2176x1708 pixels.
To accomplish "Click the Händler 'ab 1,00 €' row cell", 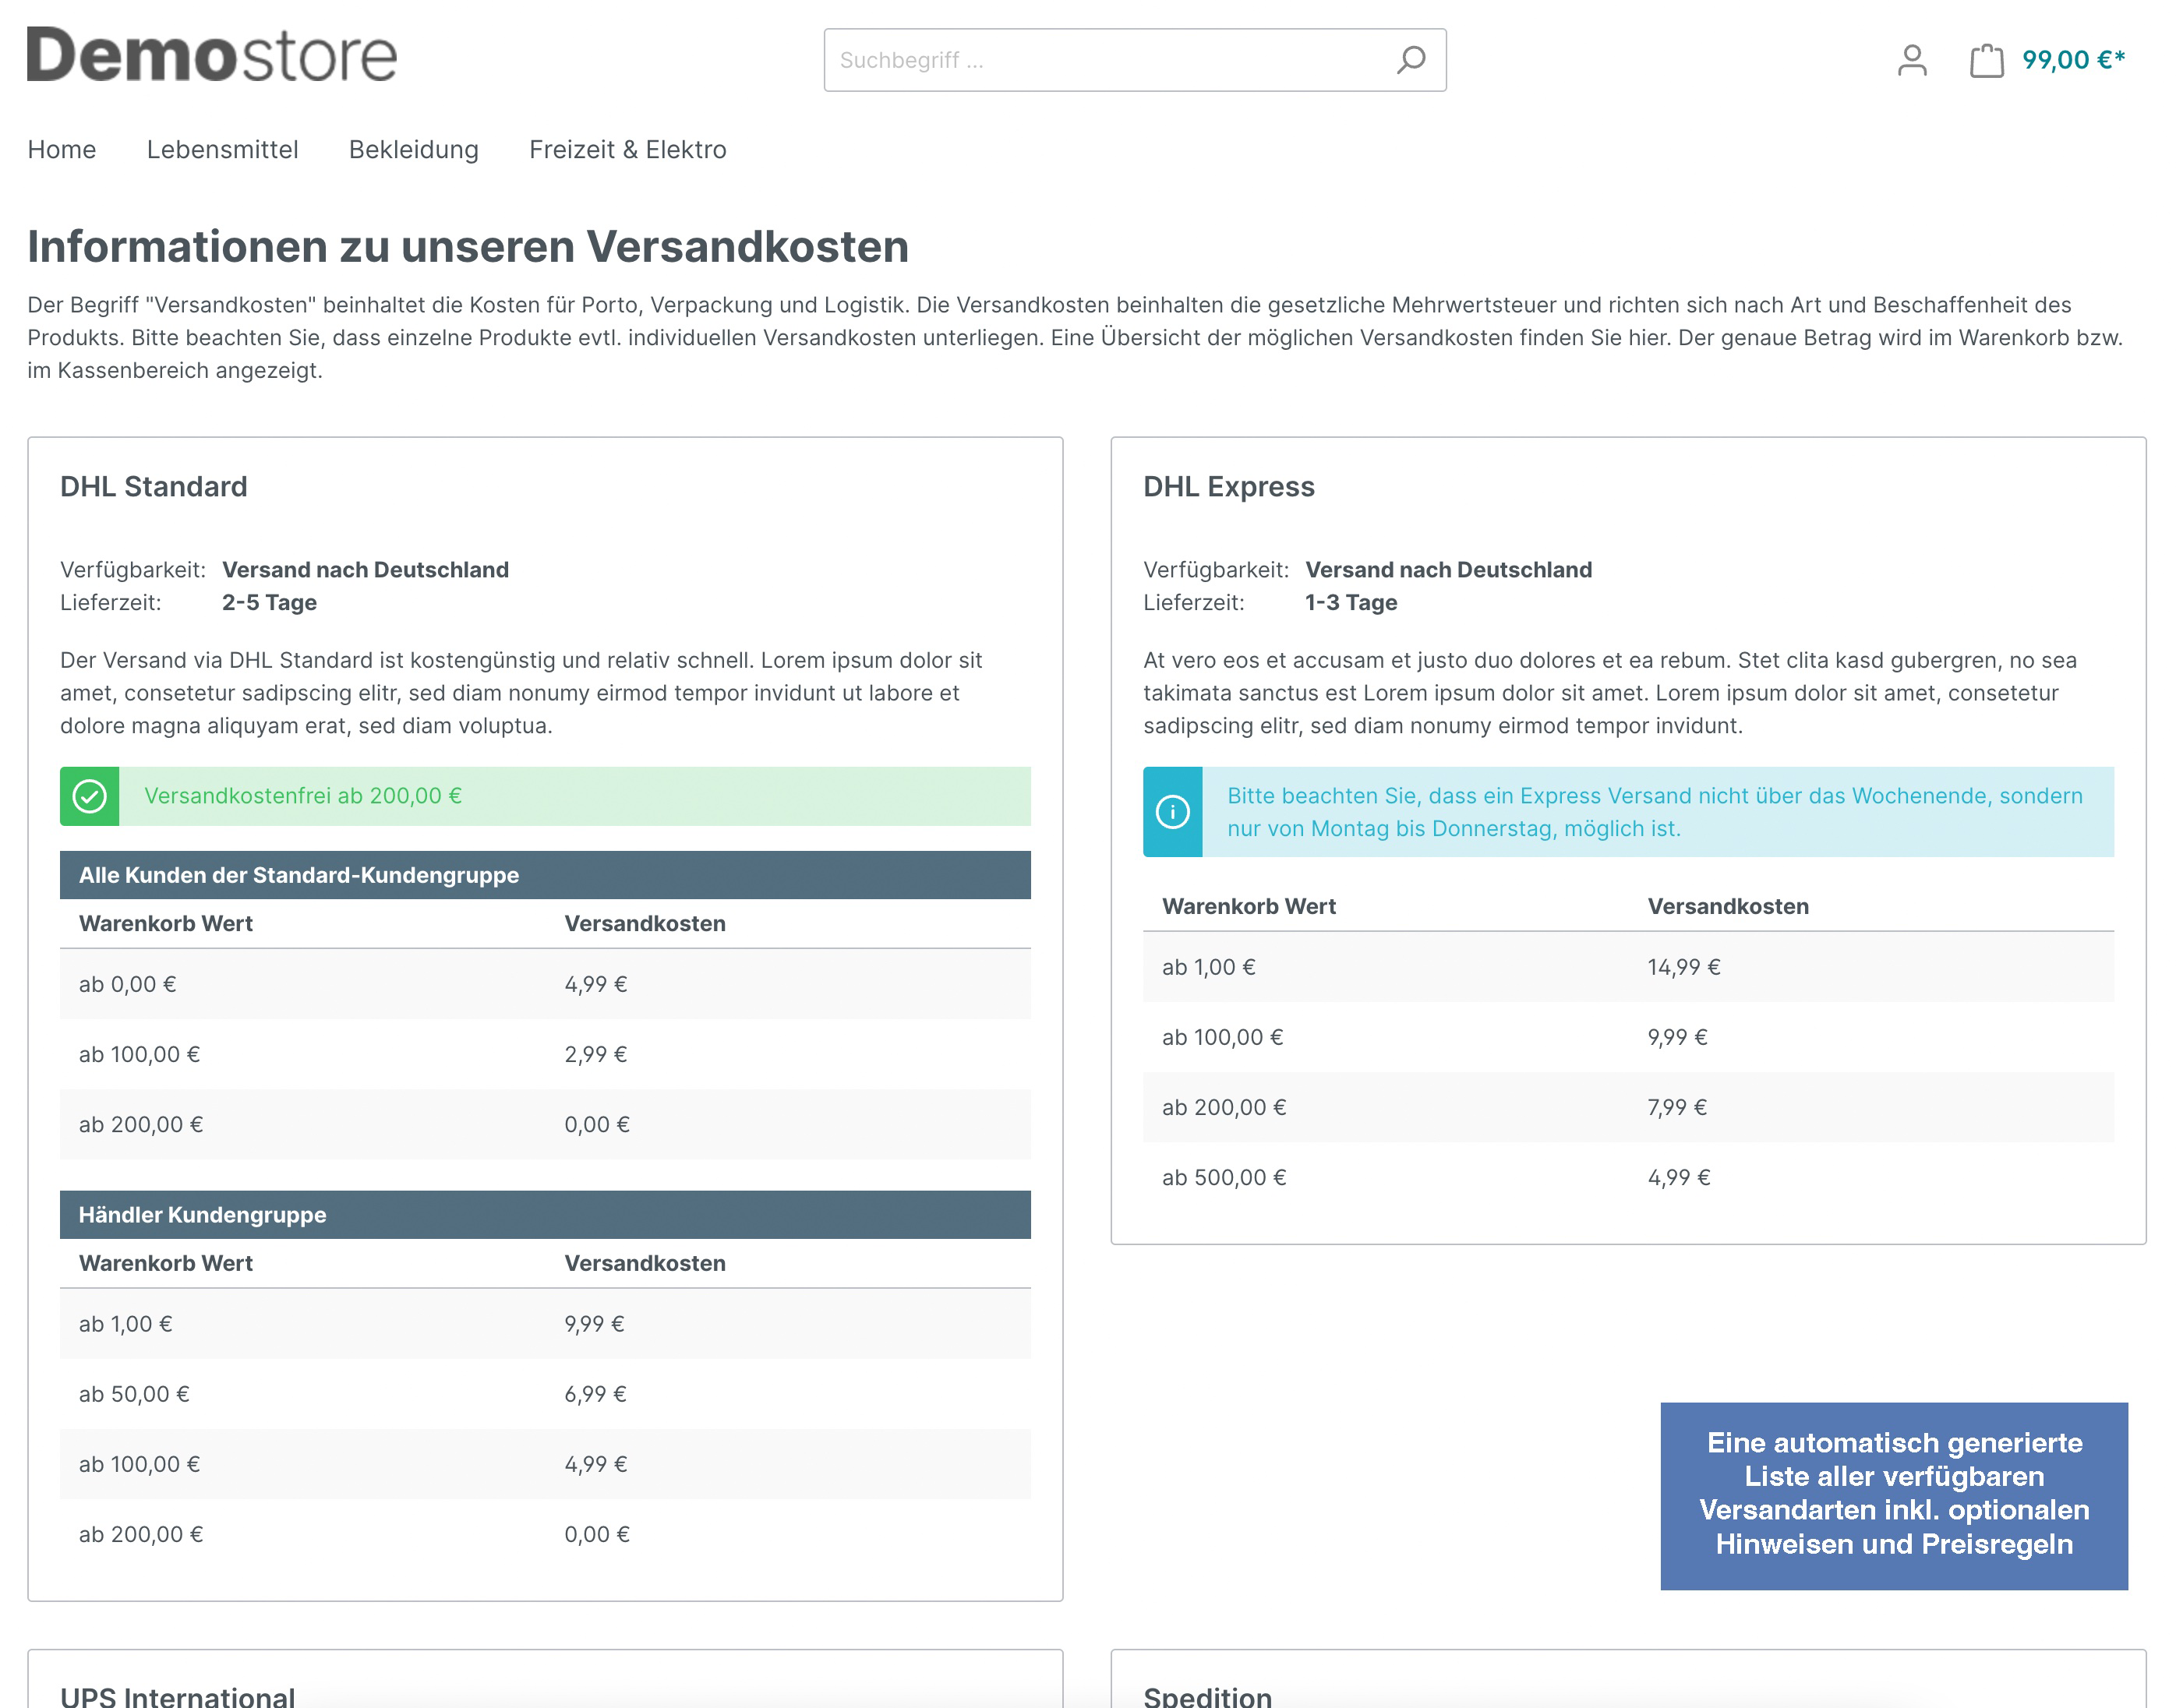I will [x=125, y=1324].
